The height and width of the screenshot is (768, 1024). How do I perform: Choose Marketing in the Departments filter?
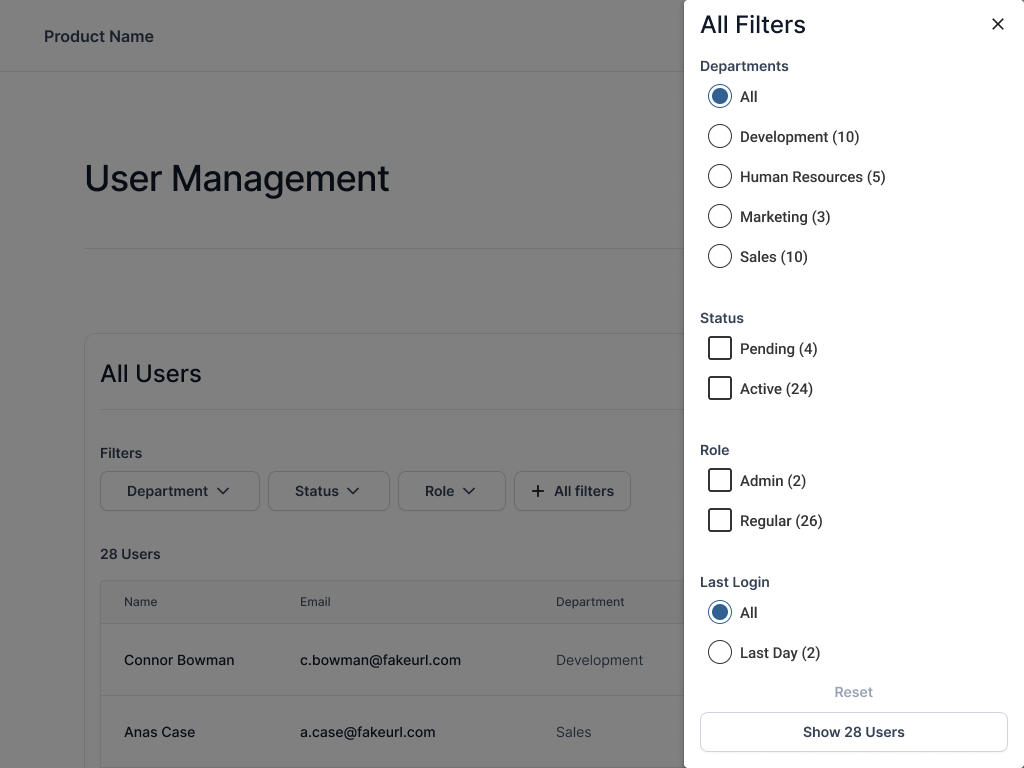pos(720,216)
